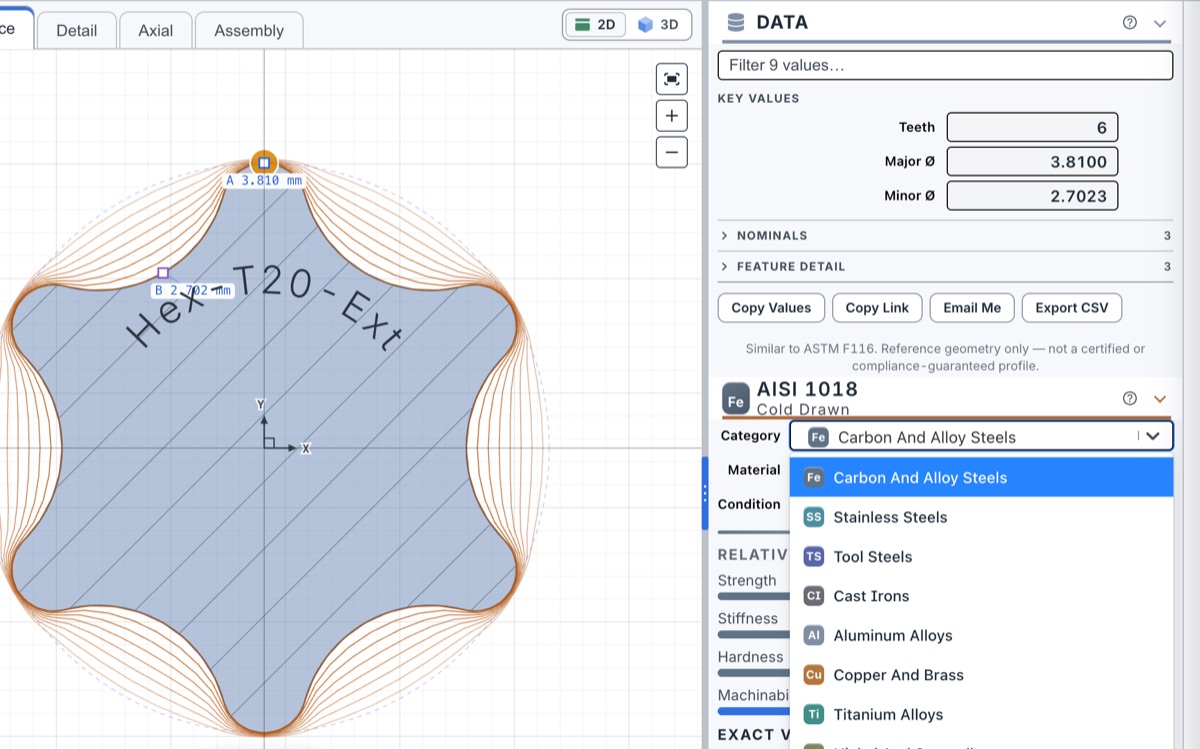Expand the FEATURE DETAIL section
1200x749 pixels.
pyautogui.click(x=945, y=267)
